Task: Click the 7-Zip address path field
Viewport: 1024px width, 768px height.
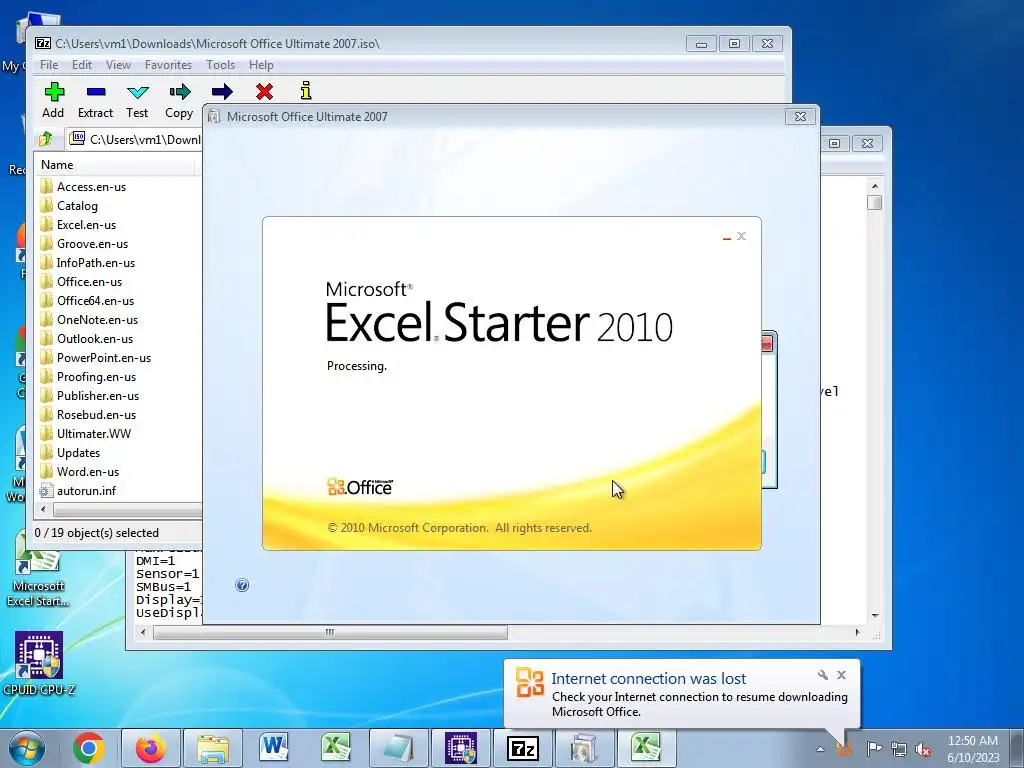Action: [134, 139]
